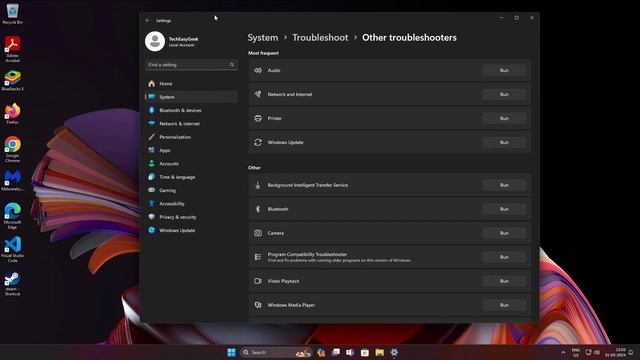Run the Printer troubleshooter

click(504, 118)
